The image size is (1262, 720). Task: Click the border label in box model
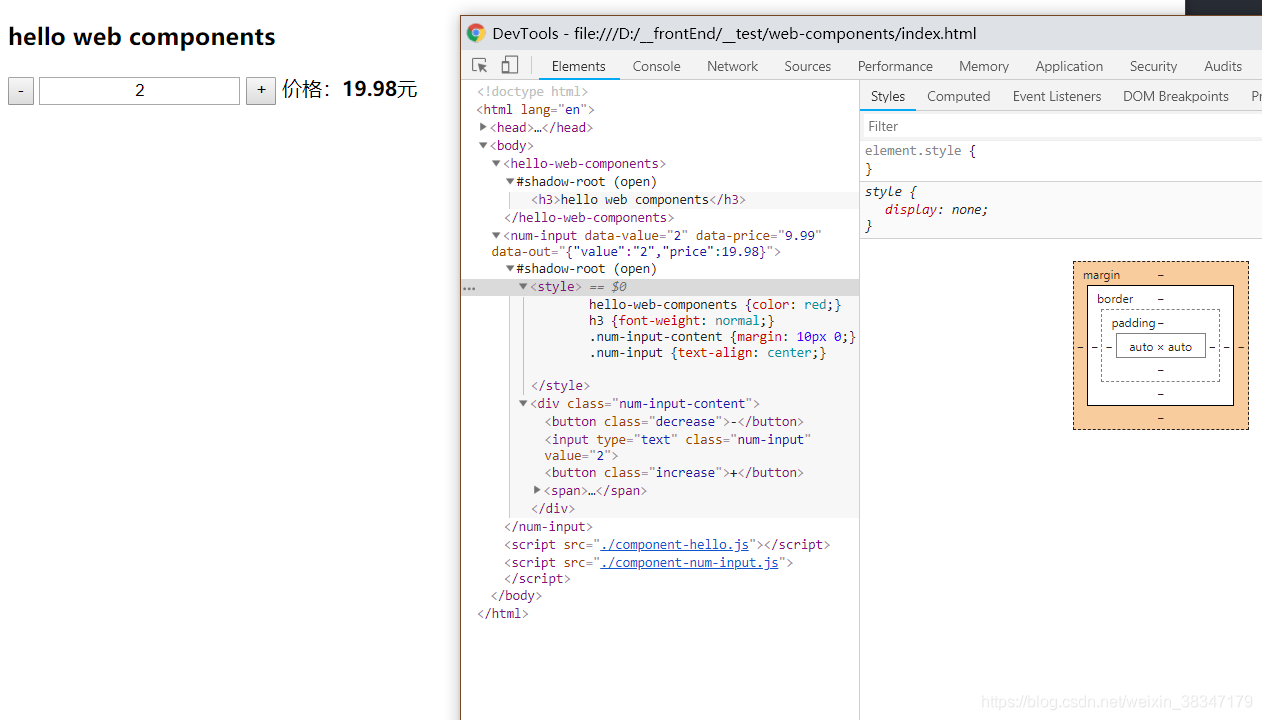[x=1115, y=299]
